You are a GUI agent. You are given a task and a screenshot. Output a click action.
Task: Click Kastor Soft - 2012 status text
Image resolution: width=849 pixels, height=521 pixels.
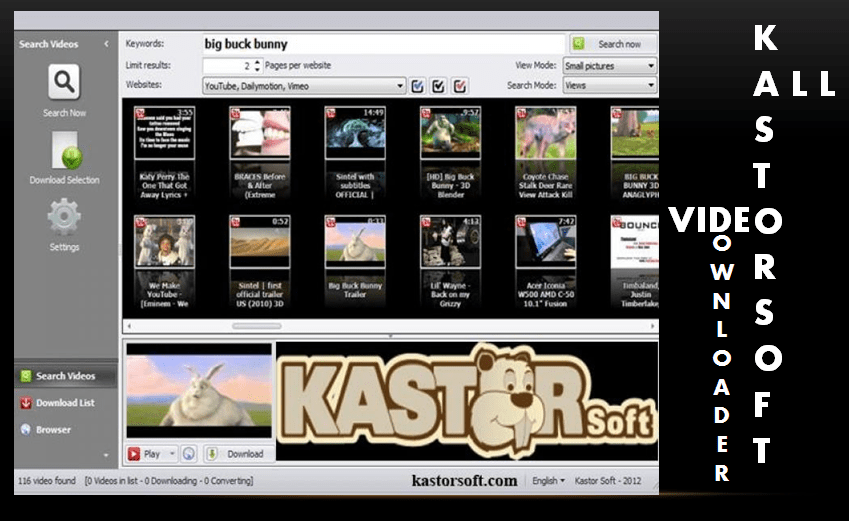[x=608, y=481]
